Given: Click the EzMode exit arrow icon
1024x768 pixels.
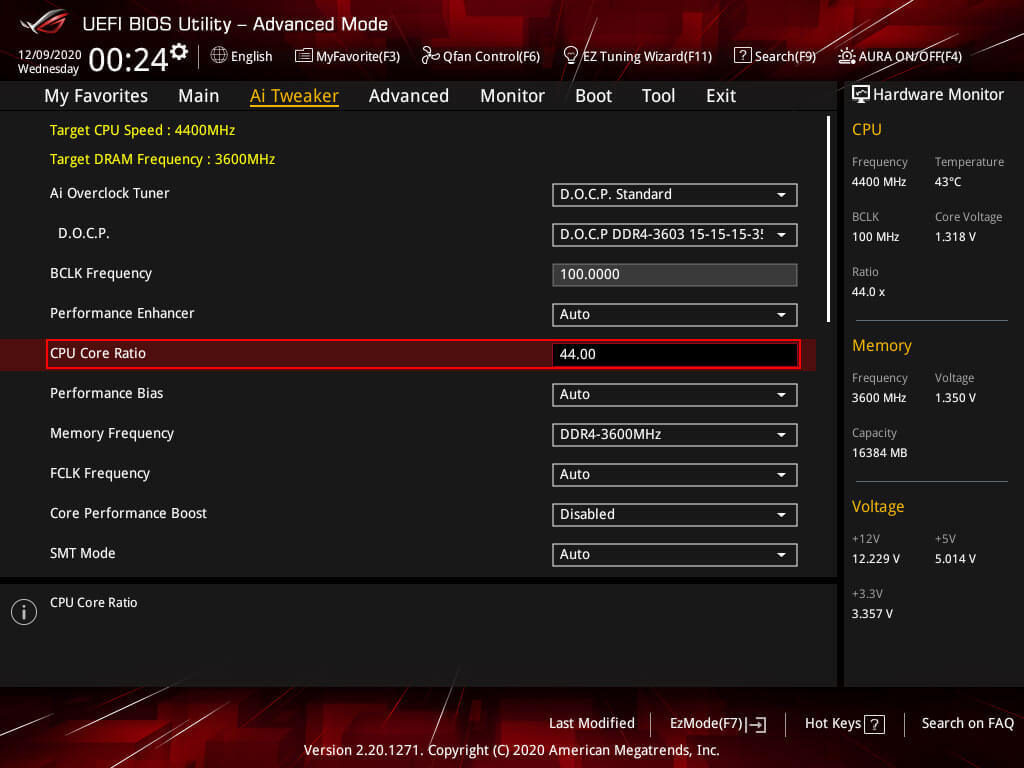Looking at the screenshot, I should coord(756,724).
